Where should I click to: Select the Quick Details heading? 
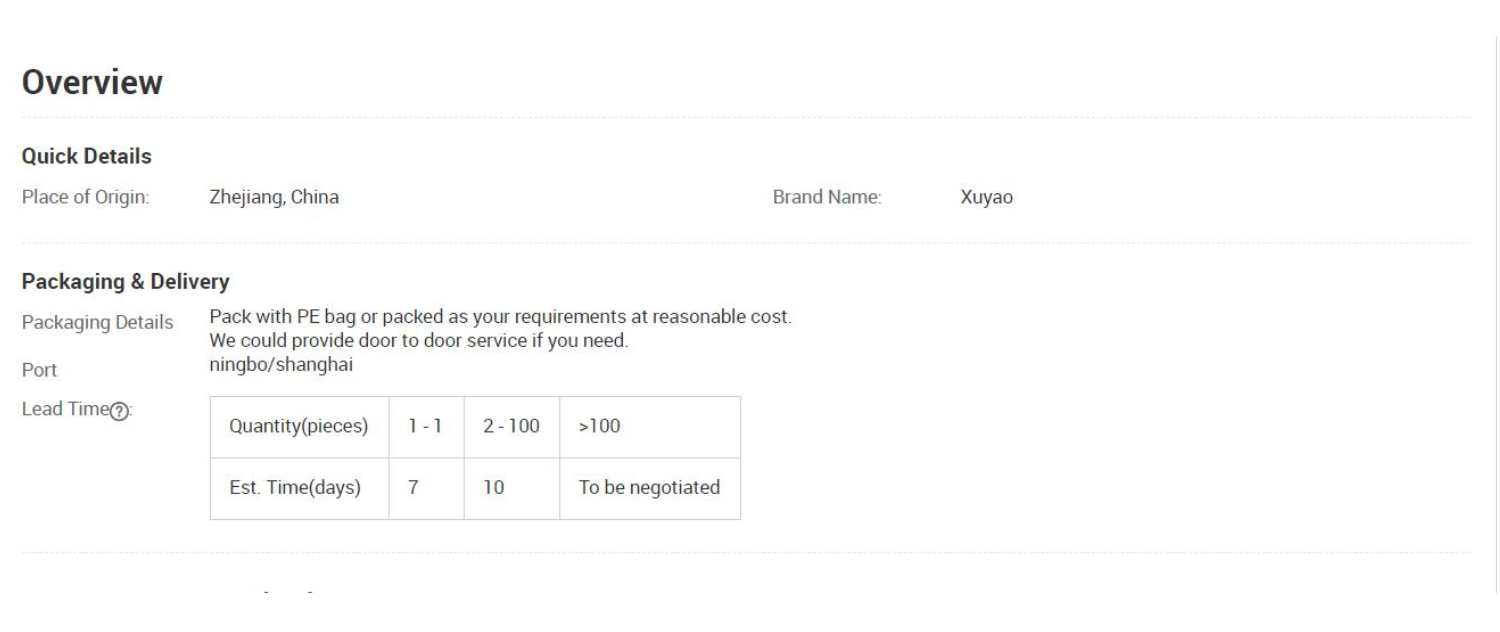87,156
